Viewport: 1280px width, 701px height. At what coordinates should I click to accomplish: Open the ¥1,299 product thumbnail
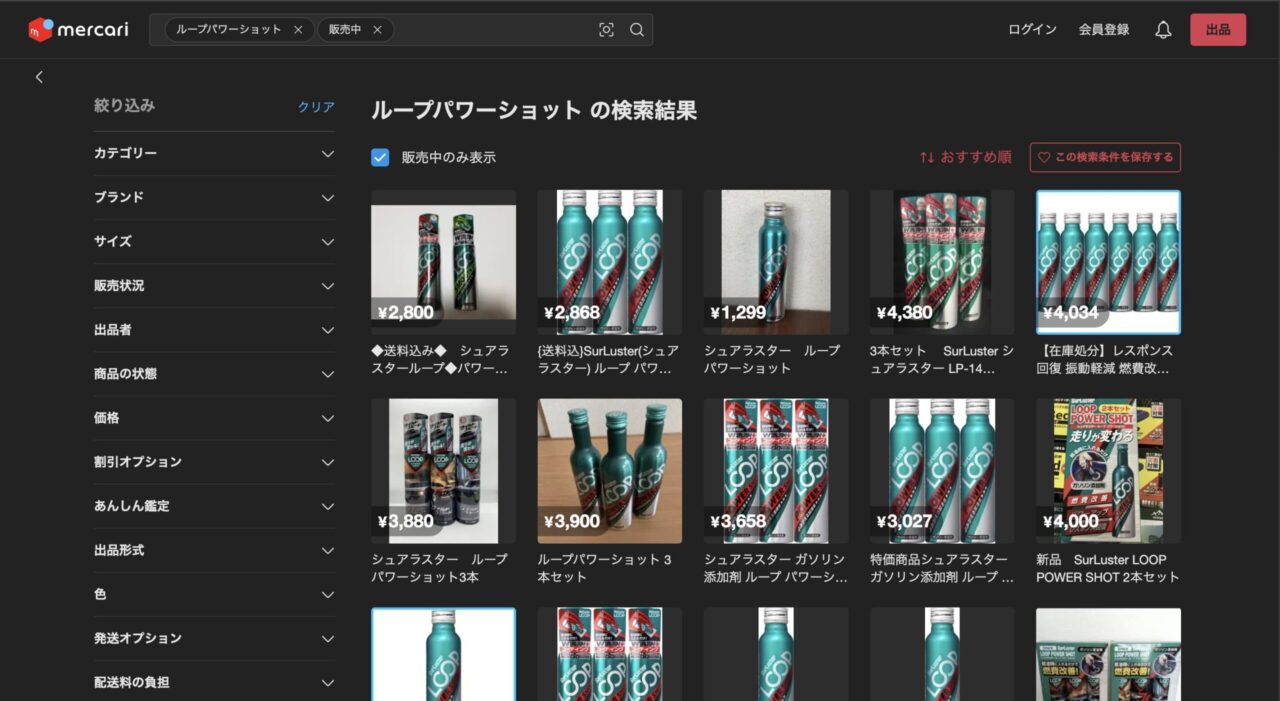(x=776, y=262)
